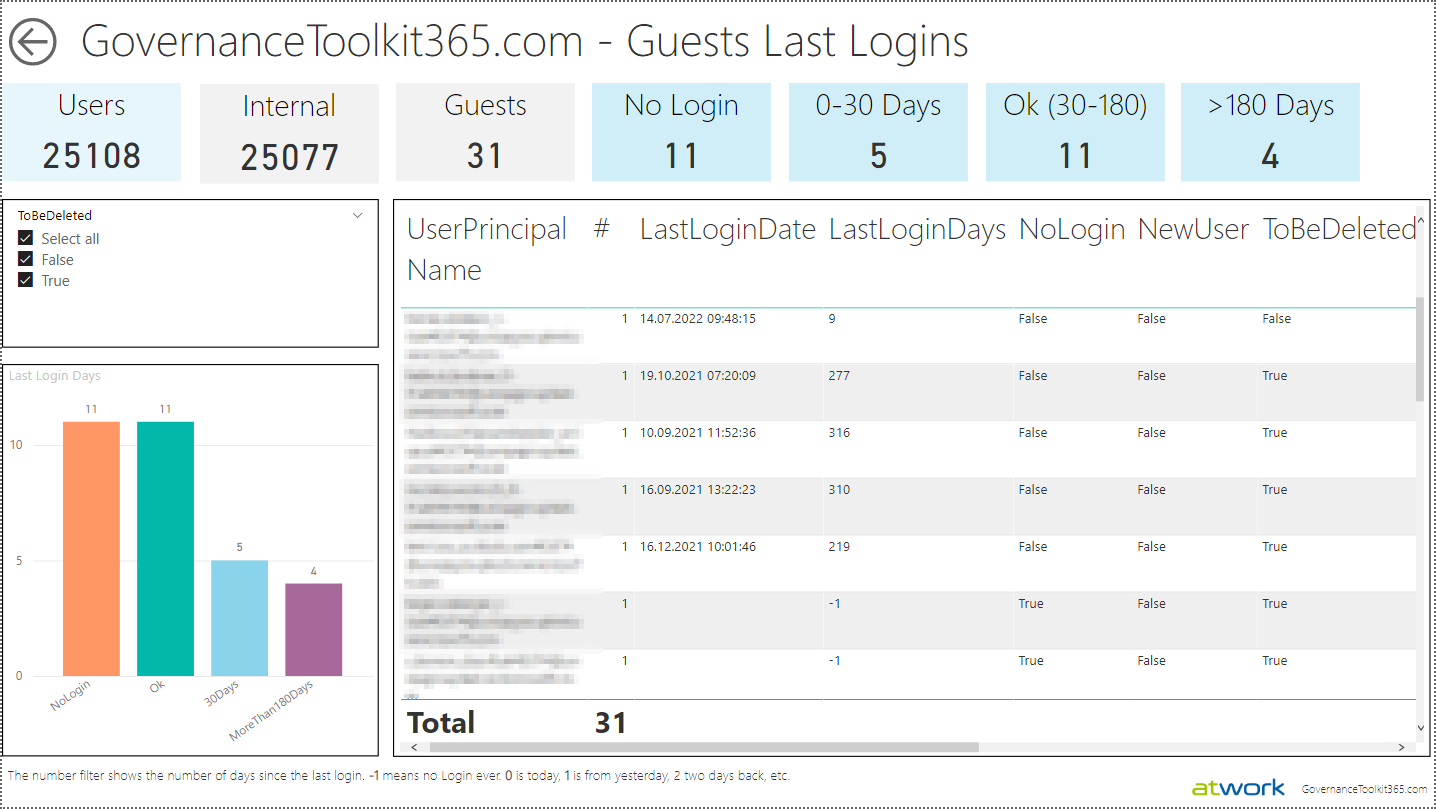Viewport: 1436px width, 809px height.
Task: Sort table by NoLogin column header
Action: (1072, 230)
